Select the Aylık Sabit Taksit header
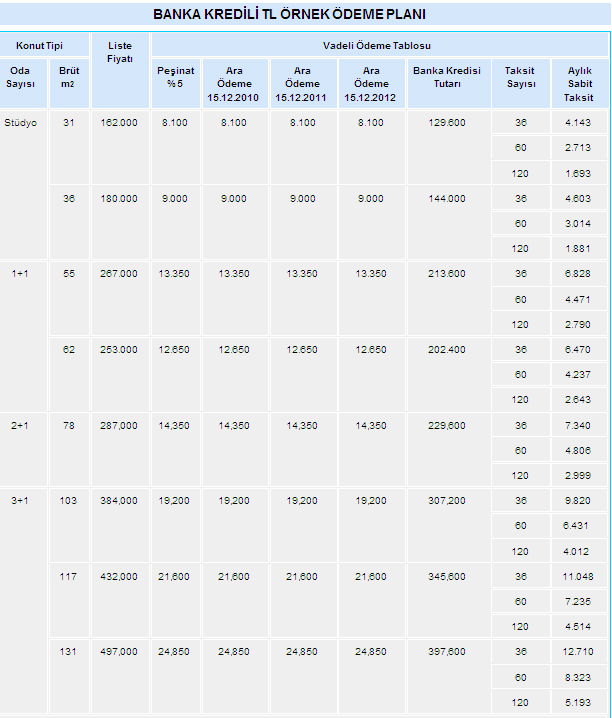The height and width of the screenshot is (718, 612). pos(580,84)
